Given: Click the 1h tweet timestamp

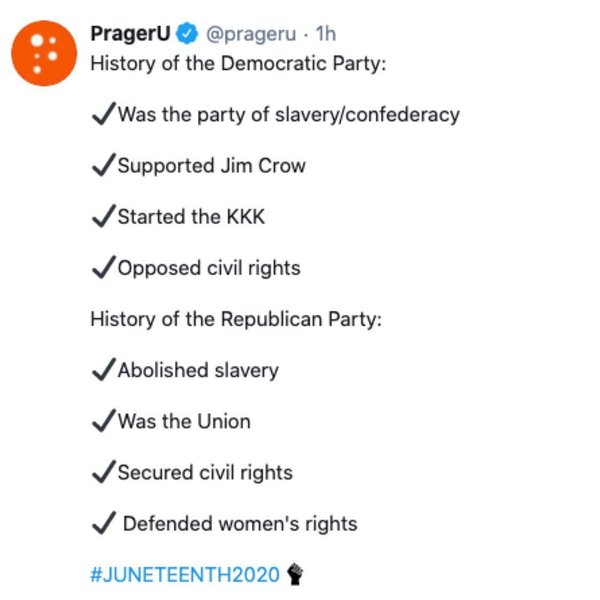Looking at the screenshot, I should coord(326,34).
